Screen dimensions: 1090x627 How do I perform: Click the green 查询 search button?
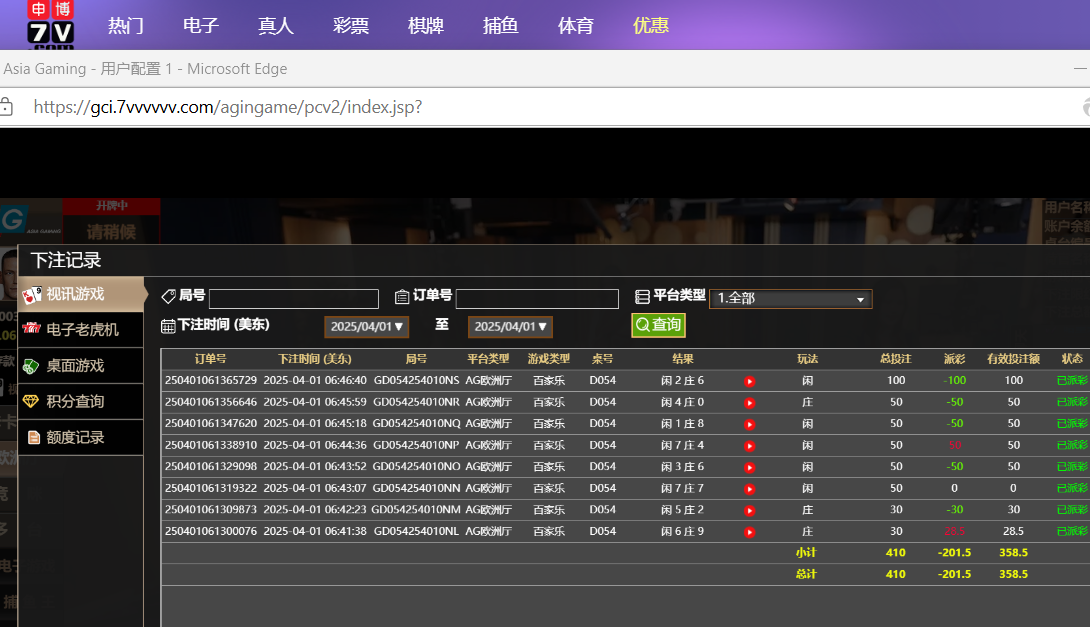tap(658, 325)
